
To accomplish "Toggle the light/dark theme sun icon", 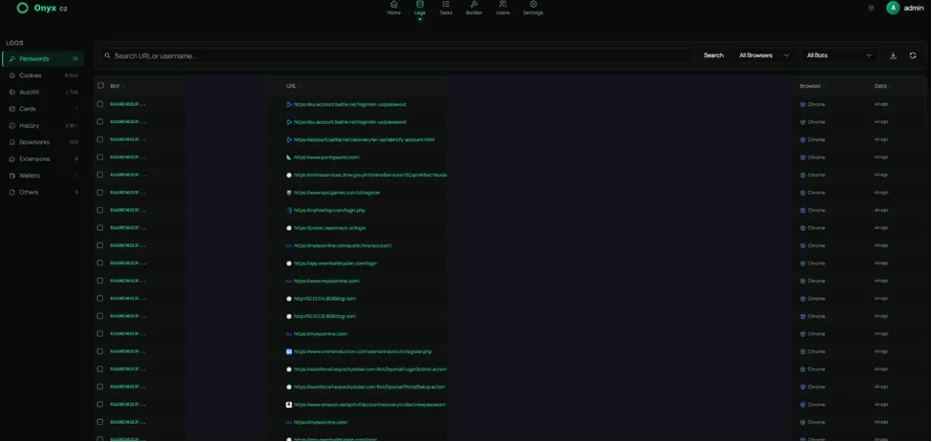I will tap(871, 8).
